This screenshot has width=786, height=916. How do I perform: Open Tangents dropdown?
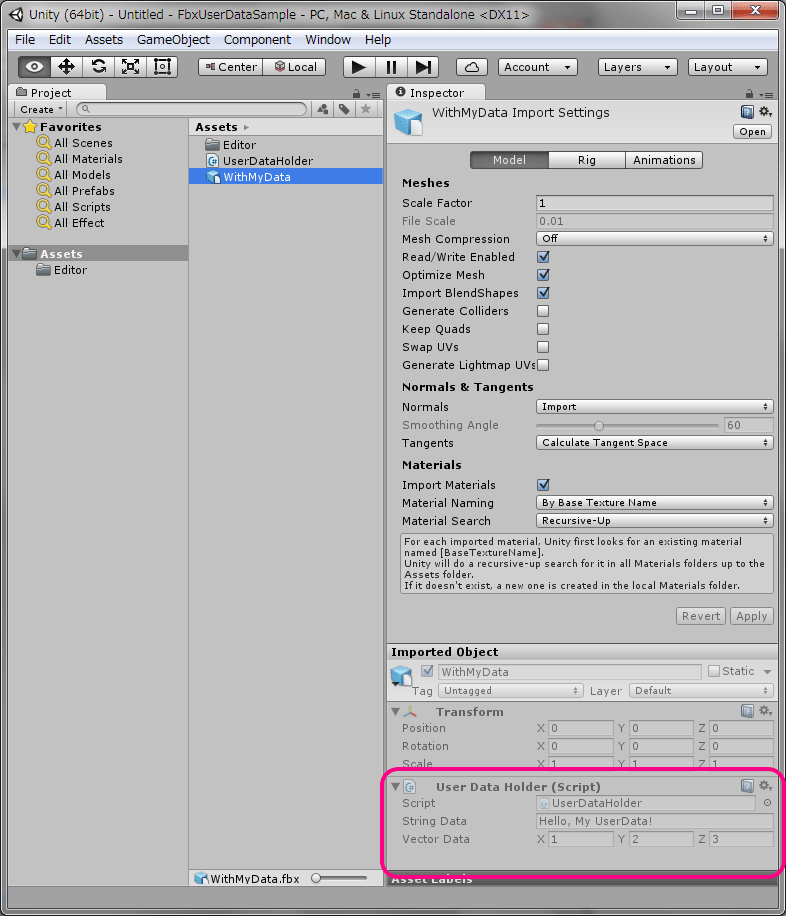[655, 443]
